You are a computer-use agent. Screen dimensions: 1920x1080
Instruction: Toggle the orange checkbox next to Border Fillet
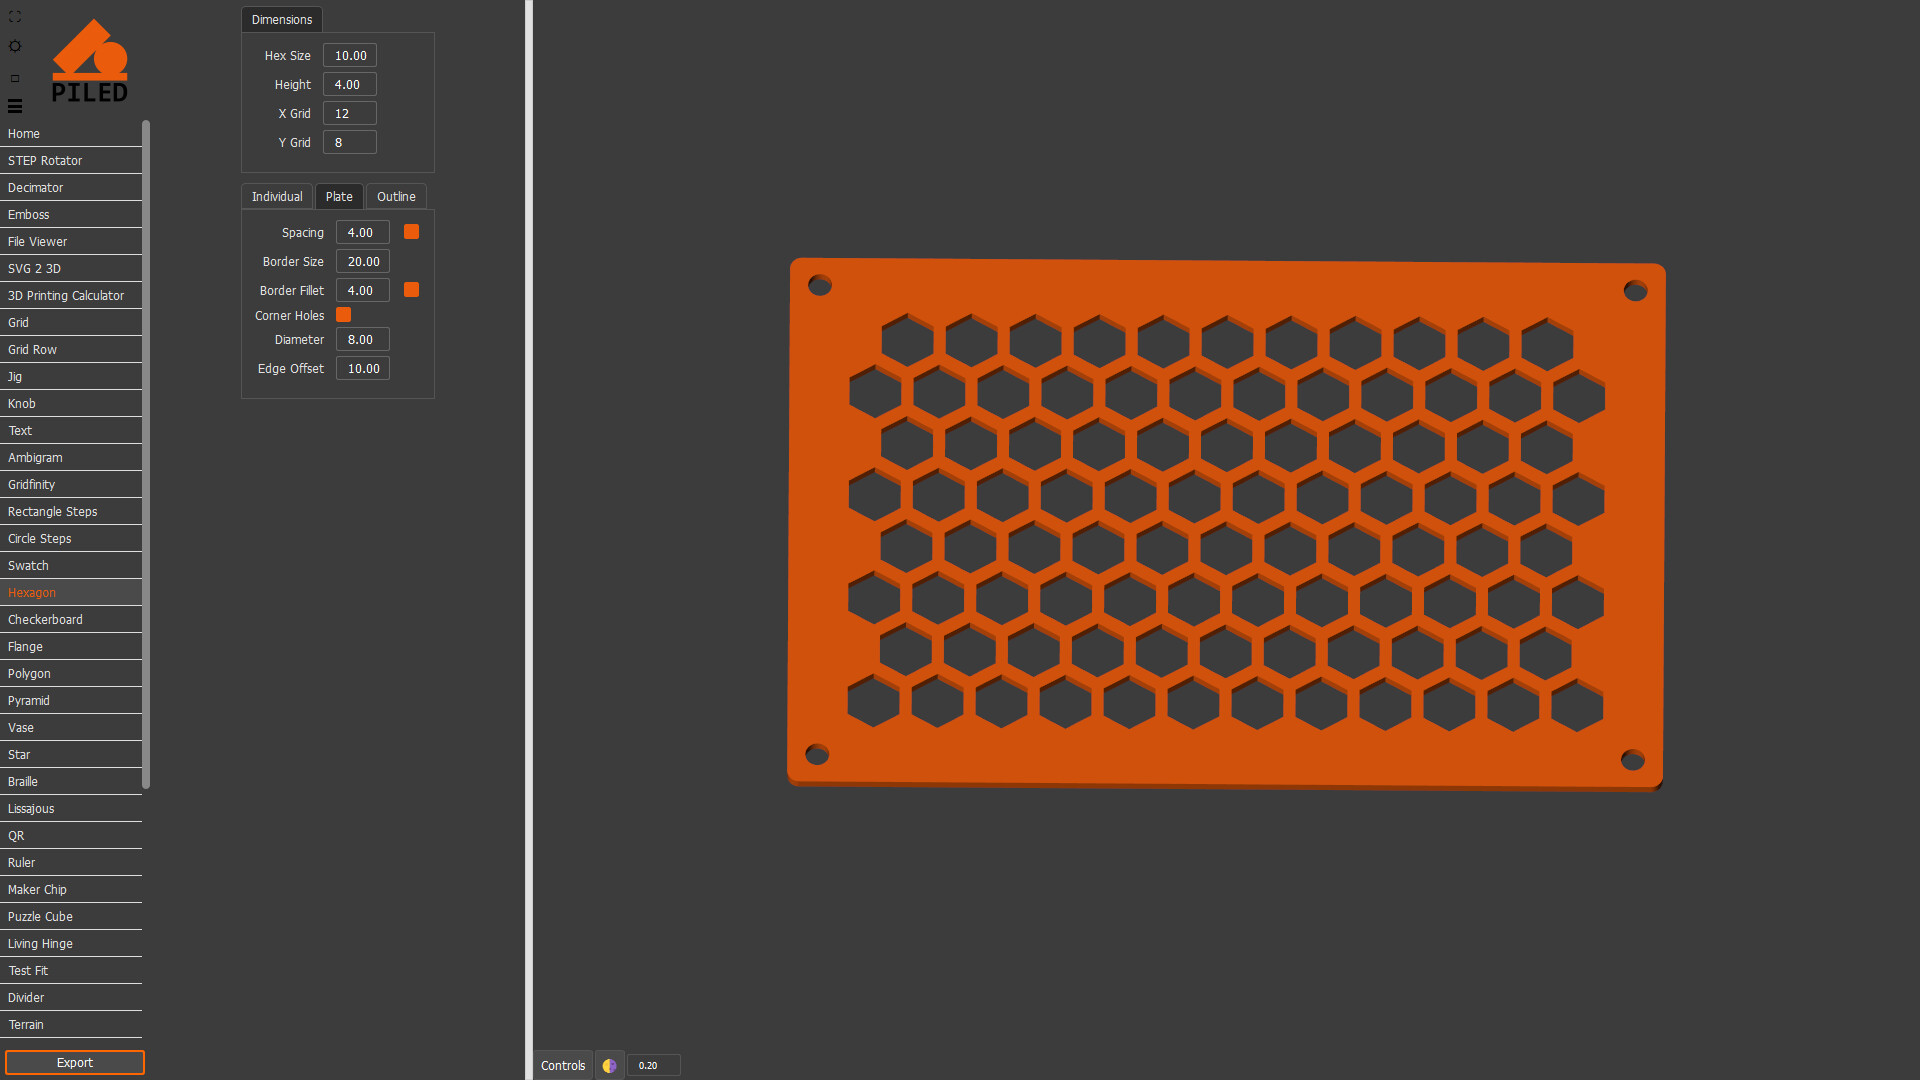tap(411, 290)
